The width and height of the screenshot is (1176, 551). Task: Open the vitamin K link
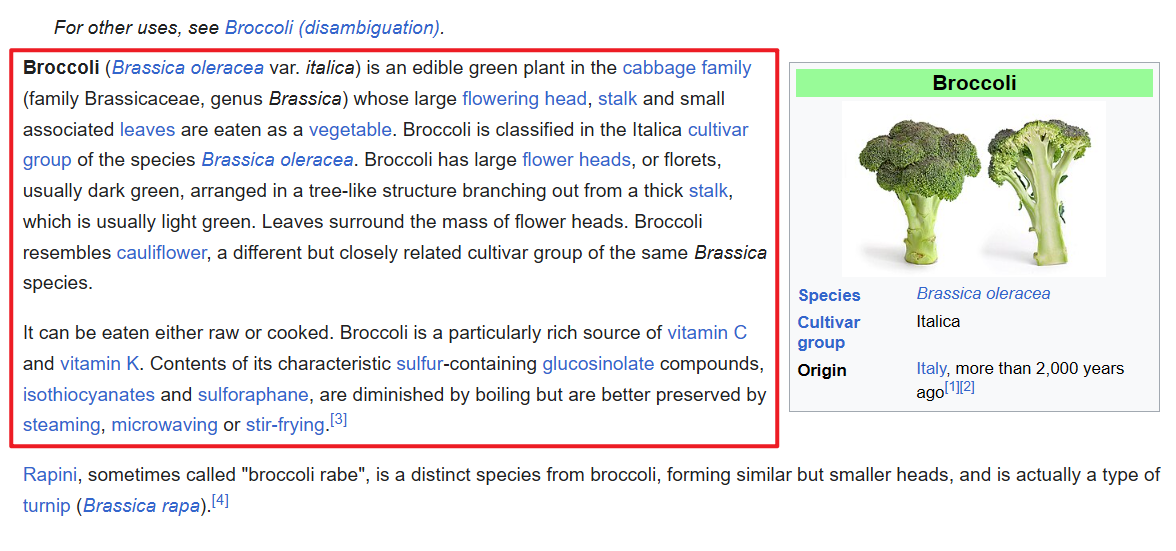pyautogui.click(x=101, y=363)
